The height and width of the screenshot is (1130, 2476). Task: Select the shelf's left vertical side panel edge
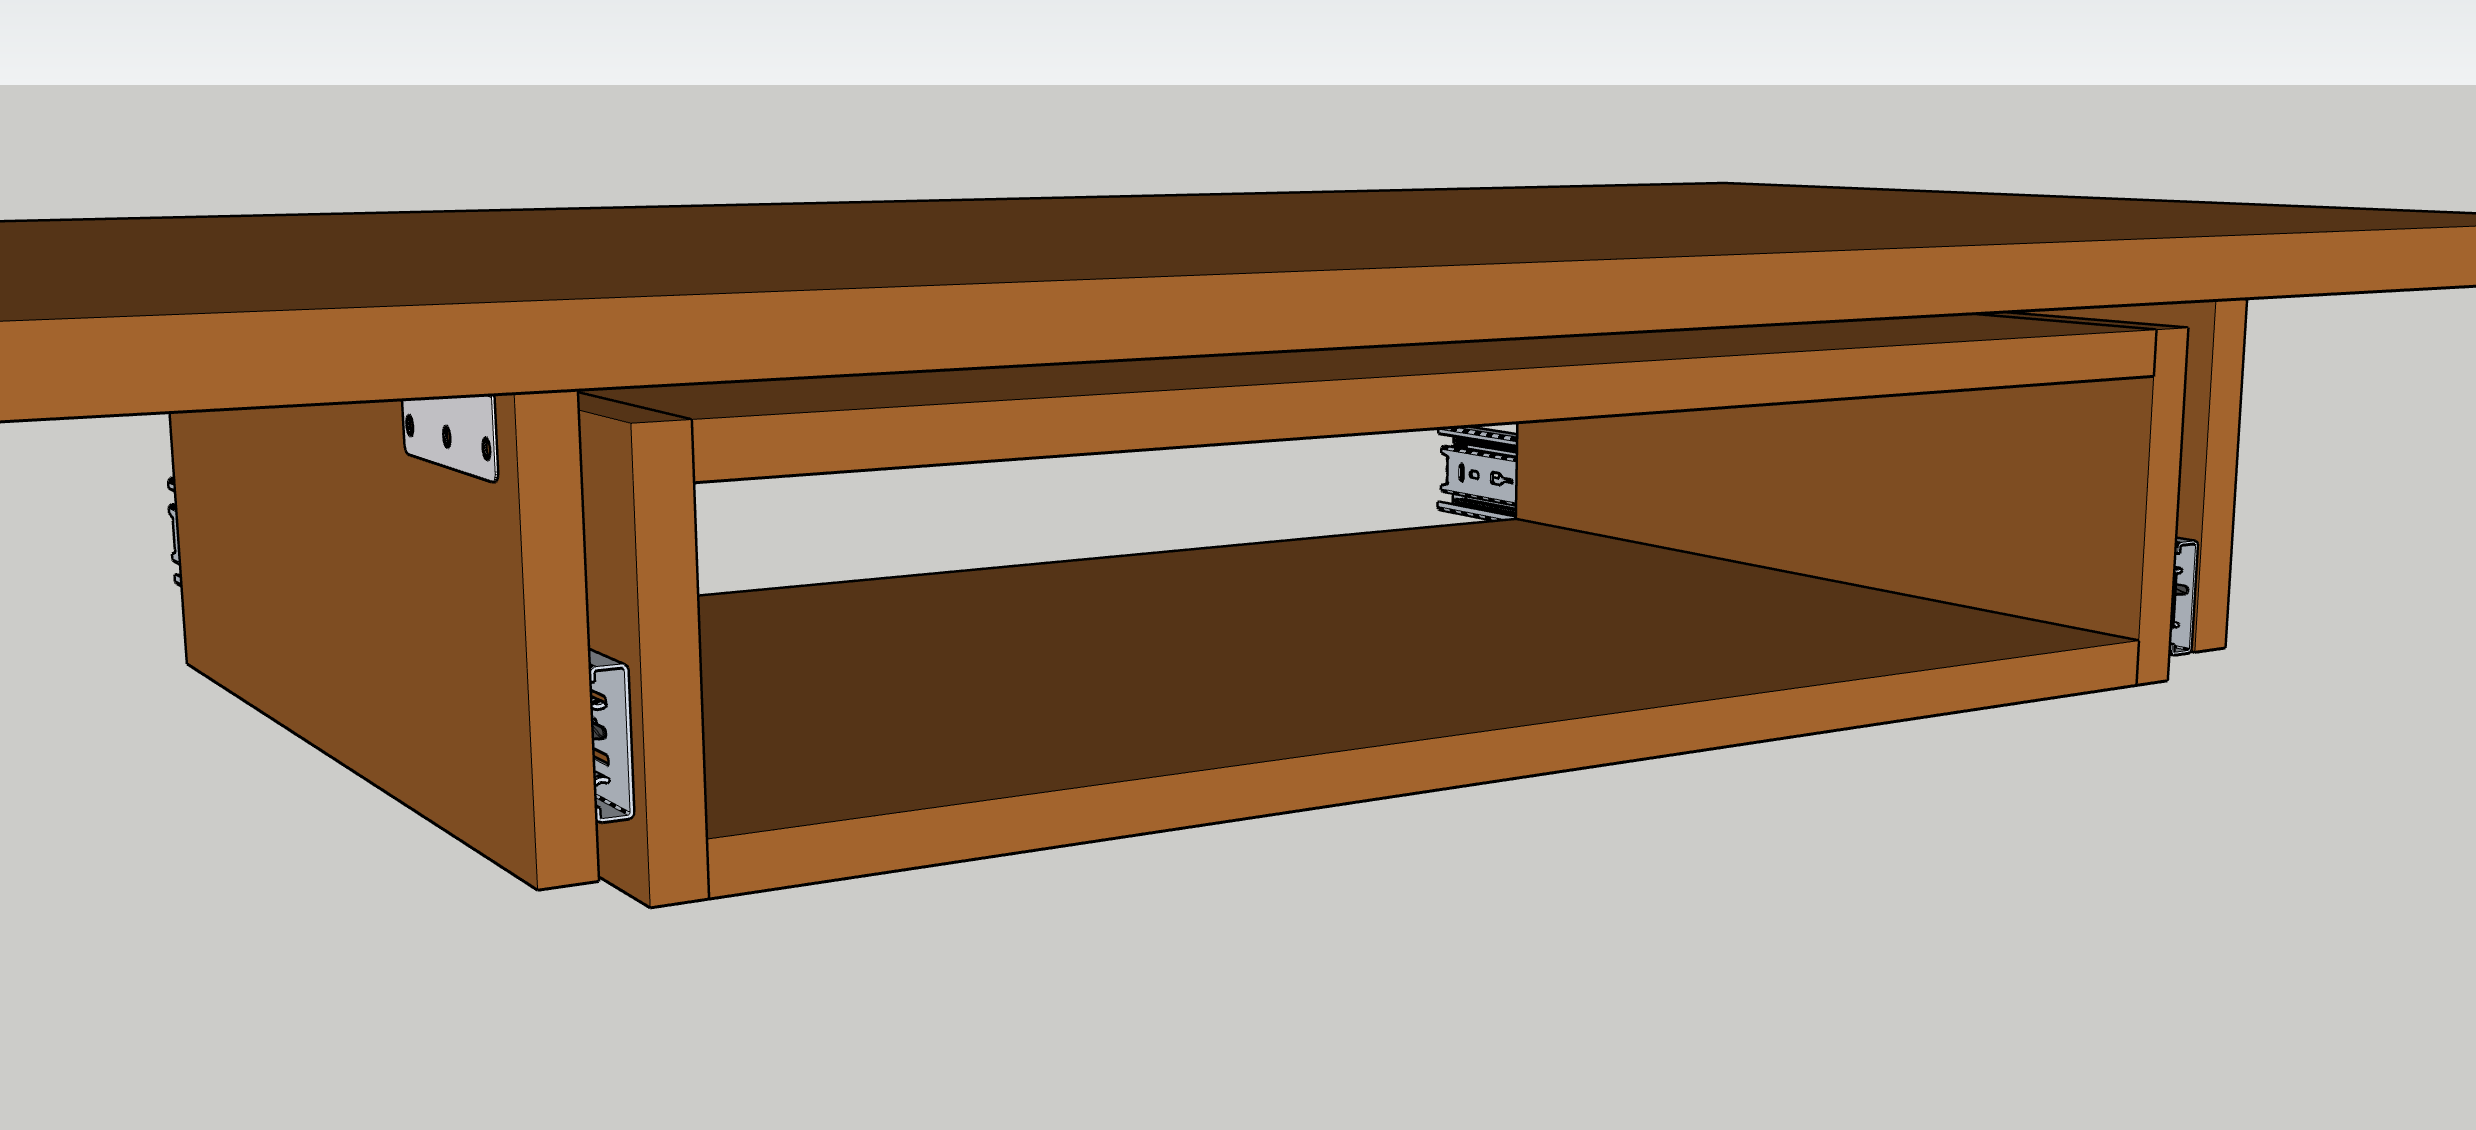tap(670, 660)
